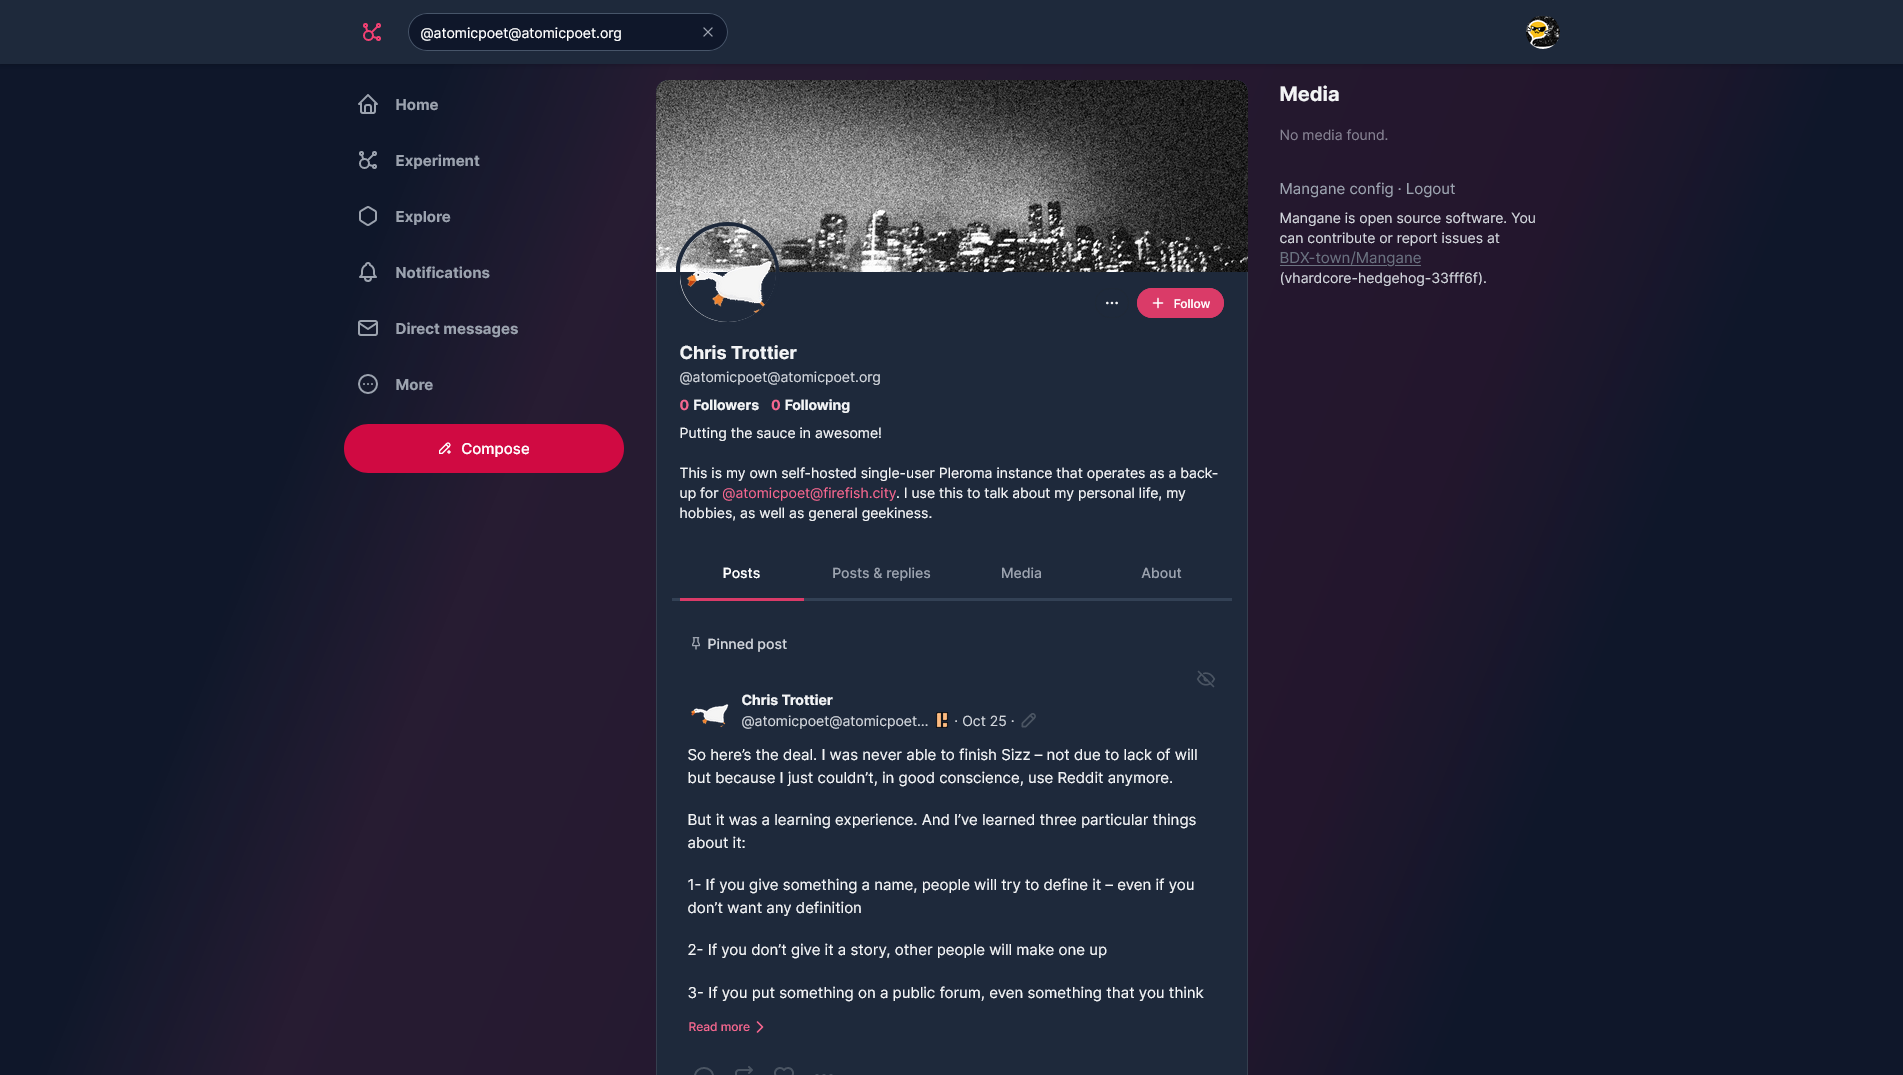Follow Chris Trottier

1180,303
